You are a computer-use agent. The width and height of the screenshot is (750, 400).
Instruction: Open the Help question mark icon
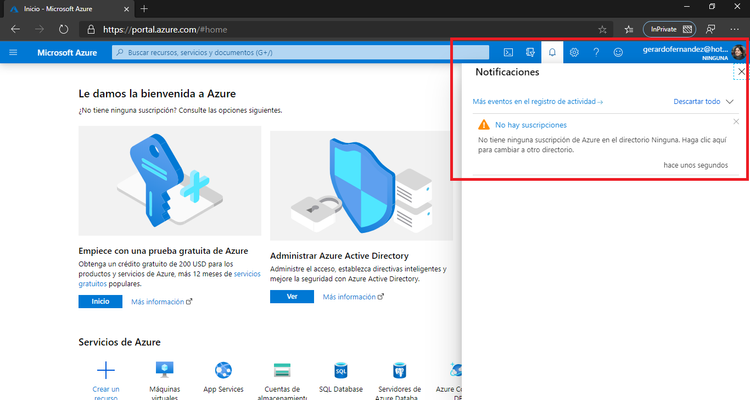[x=596, y=52]
